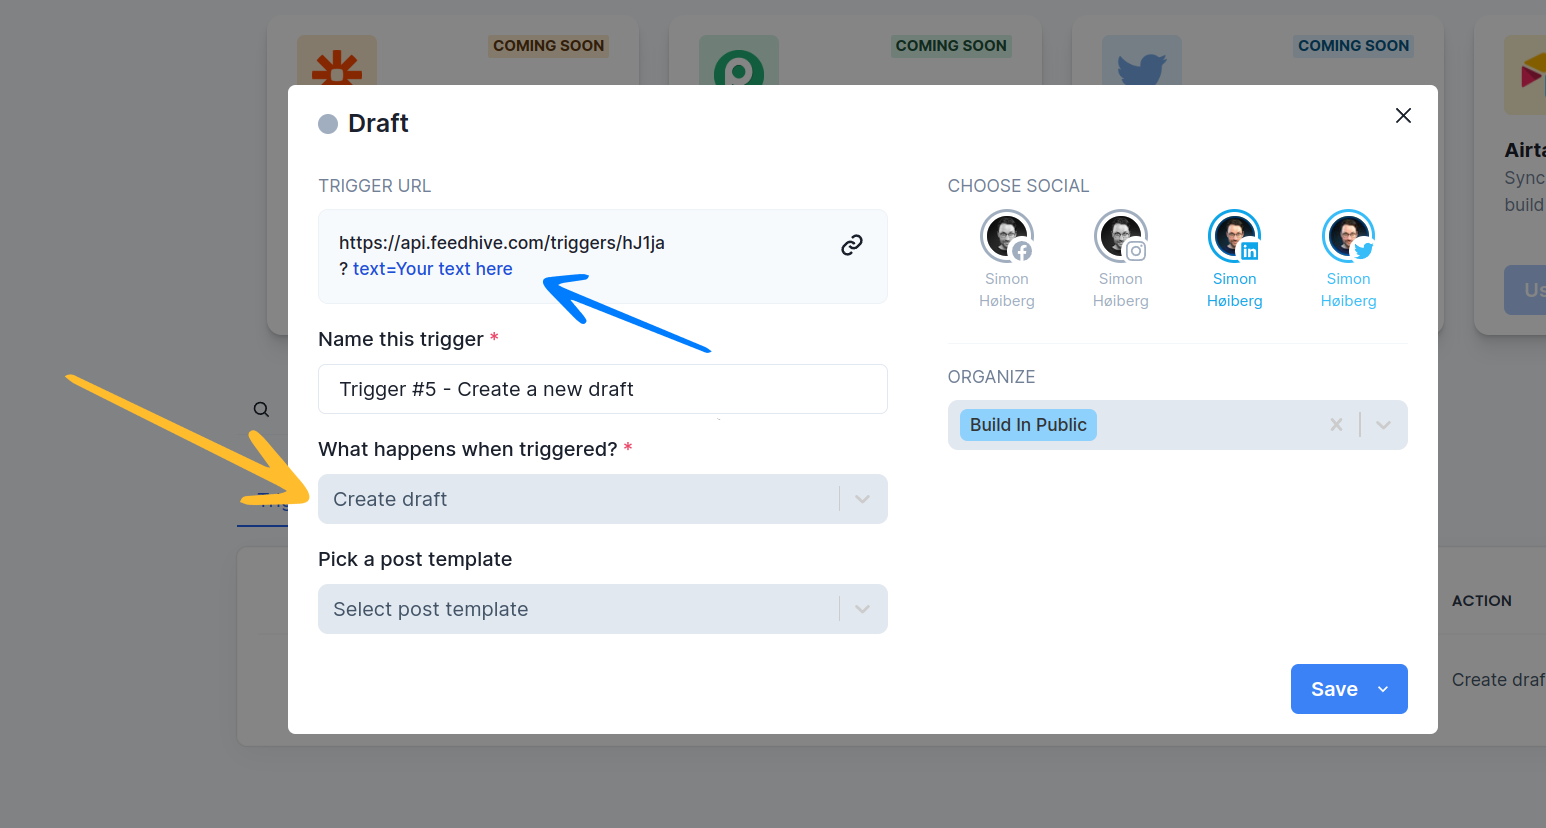Image resolution: width=1546 pixels, height=828 pixels.
Task: Open the Save button options chevron
Action: [1383, 689]
